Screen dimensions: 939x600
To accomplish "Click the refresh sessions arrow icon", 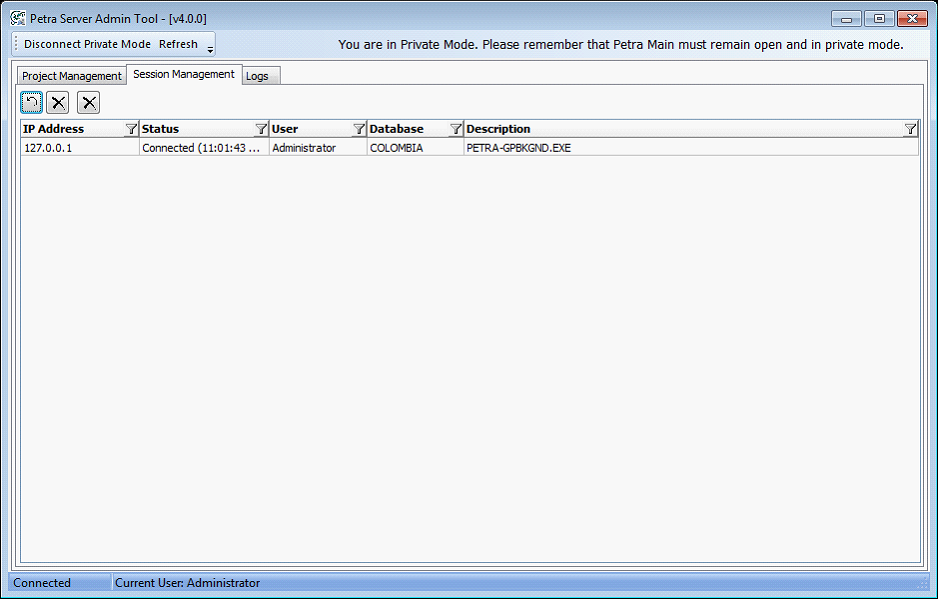I will point(32,102).
